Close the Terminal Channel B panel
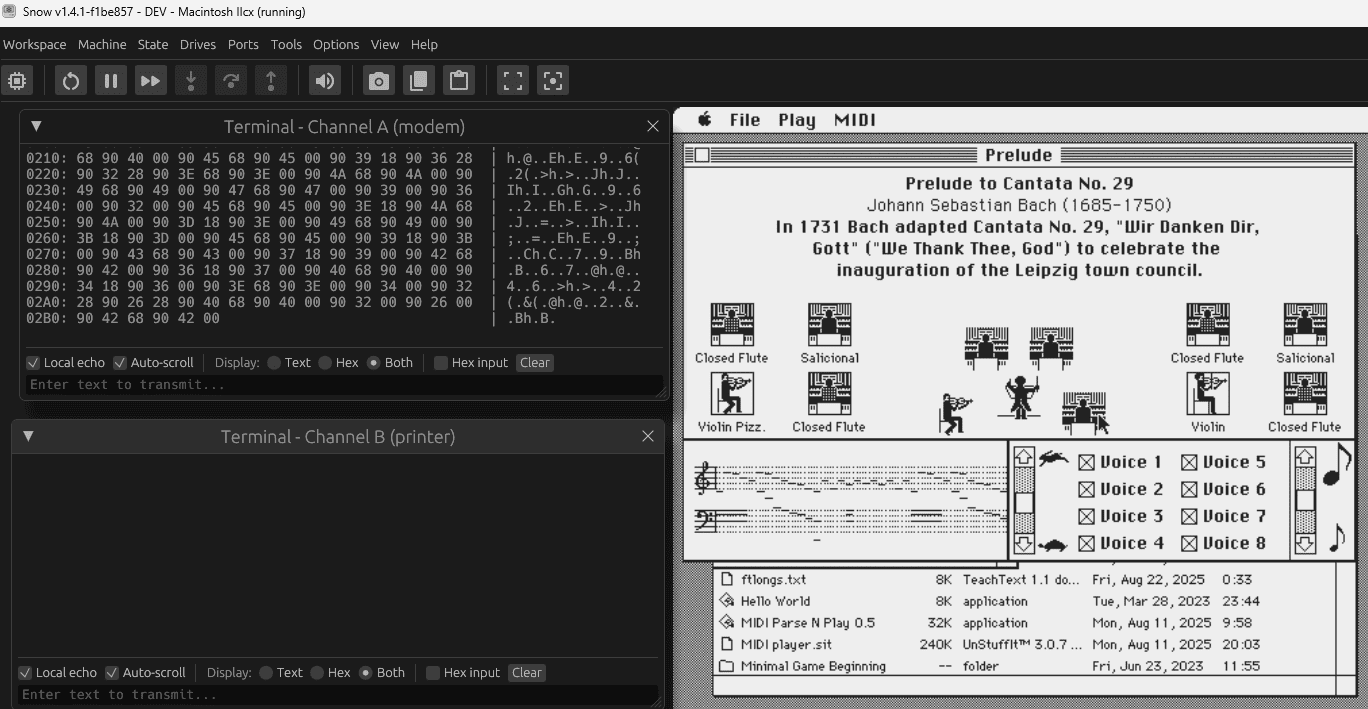 click(x=648, y=436)
